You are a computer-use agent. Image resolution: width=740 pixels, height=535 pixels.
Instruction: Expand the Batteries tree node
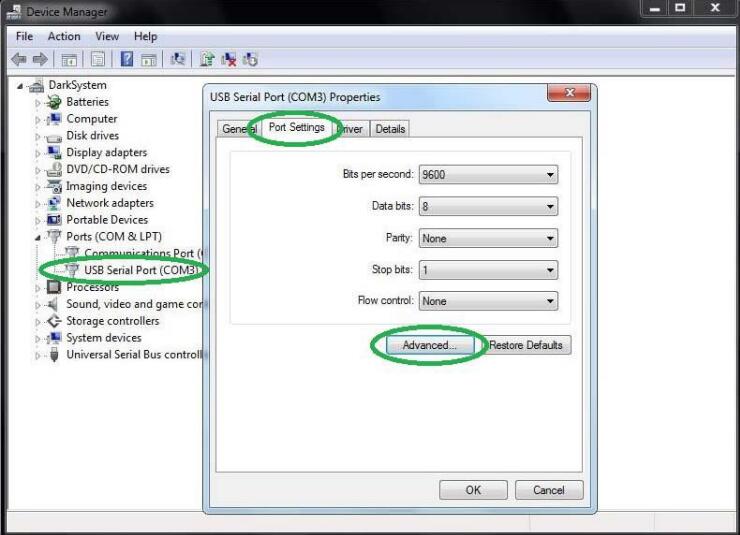[38, 102]
